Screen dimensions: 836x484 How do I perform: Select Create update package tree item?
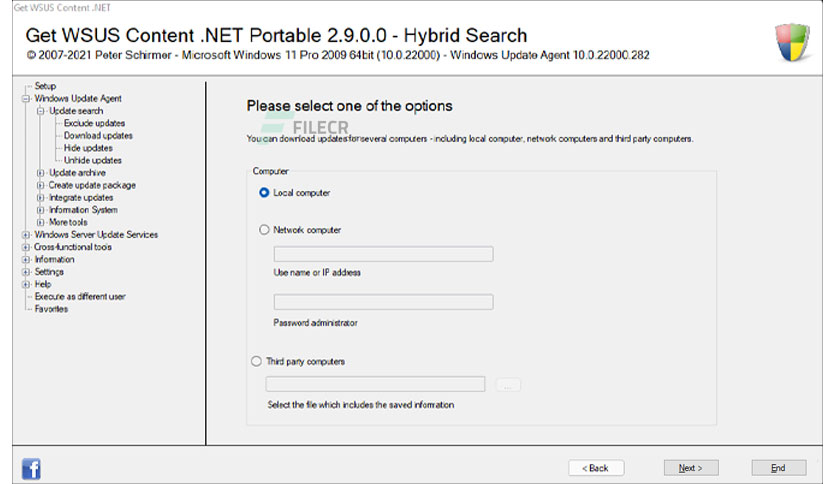click(92, 185)
